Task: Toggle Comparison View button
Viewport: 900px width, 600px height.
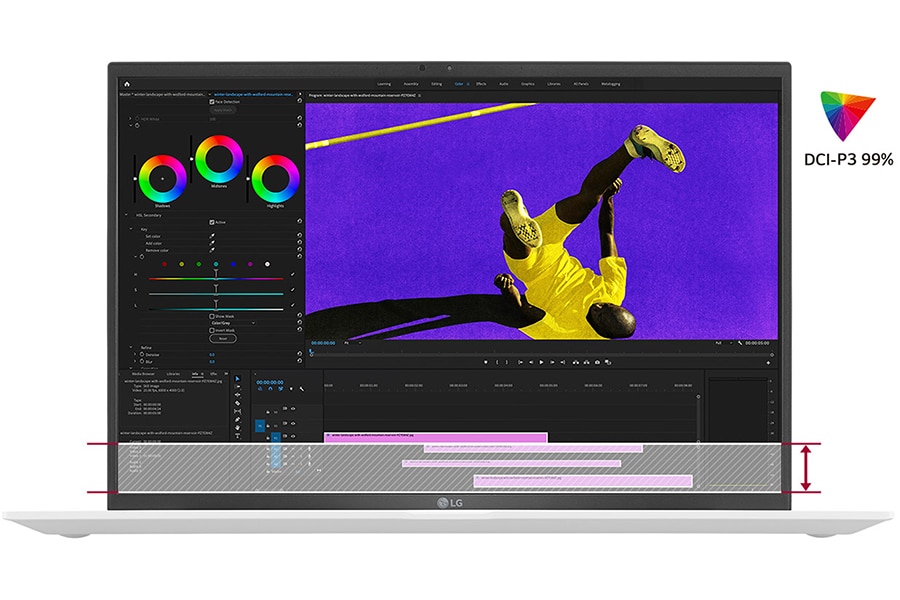Action: [608, 362]
